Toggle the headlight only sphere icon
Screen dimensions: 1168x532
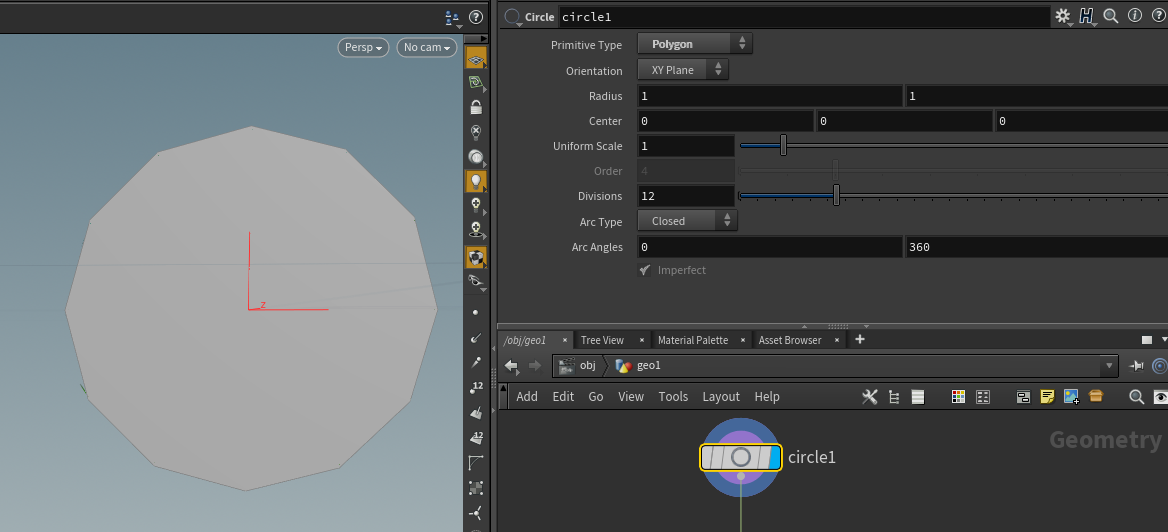(x=476, y=156)
